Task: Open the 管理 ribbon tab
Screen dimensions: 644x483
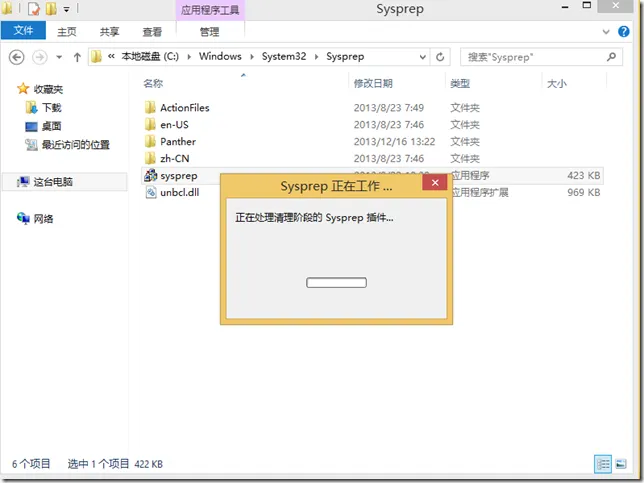Action: [209, 32]
